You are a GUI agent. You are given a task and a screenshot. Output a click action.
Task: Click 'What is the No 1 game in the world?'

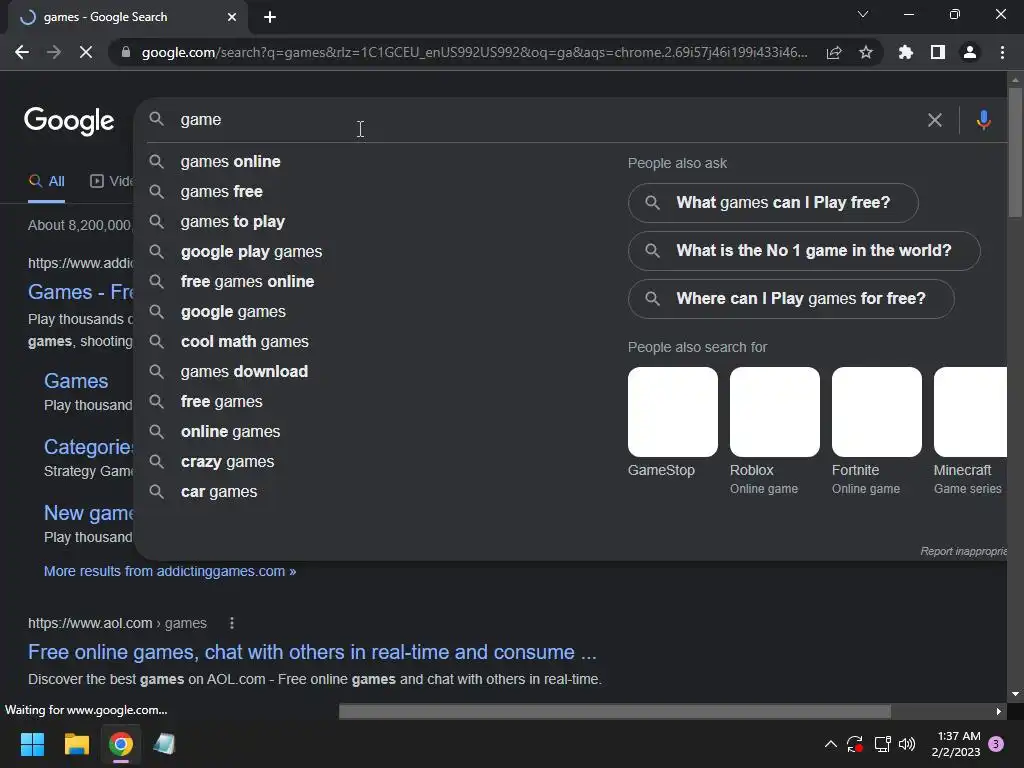click(x=804, y=251)
